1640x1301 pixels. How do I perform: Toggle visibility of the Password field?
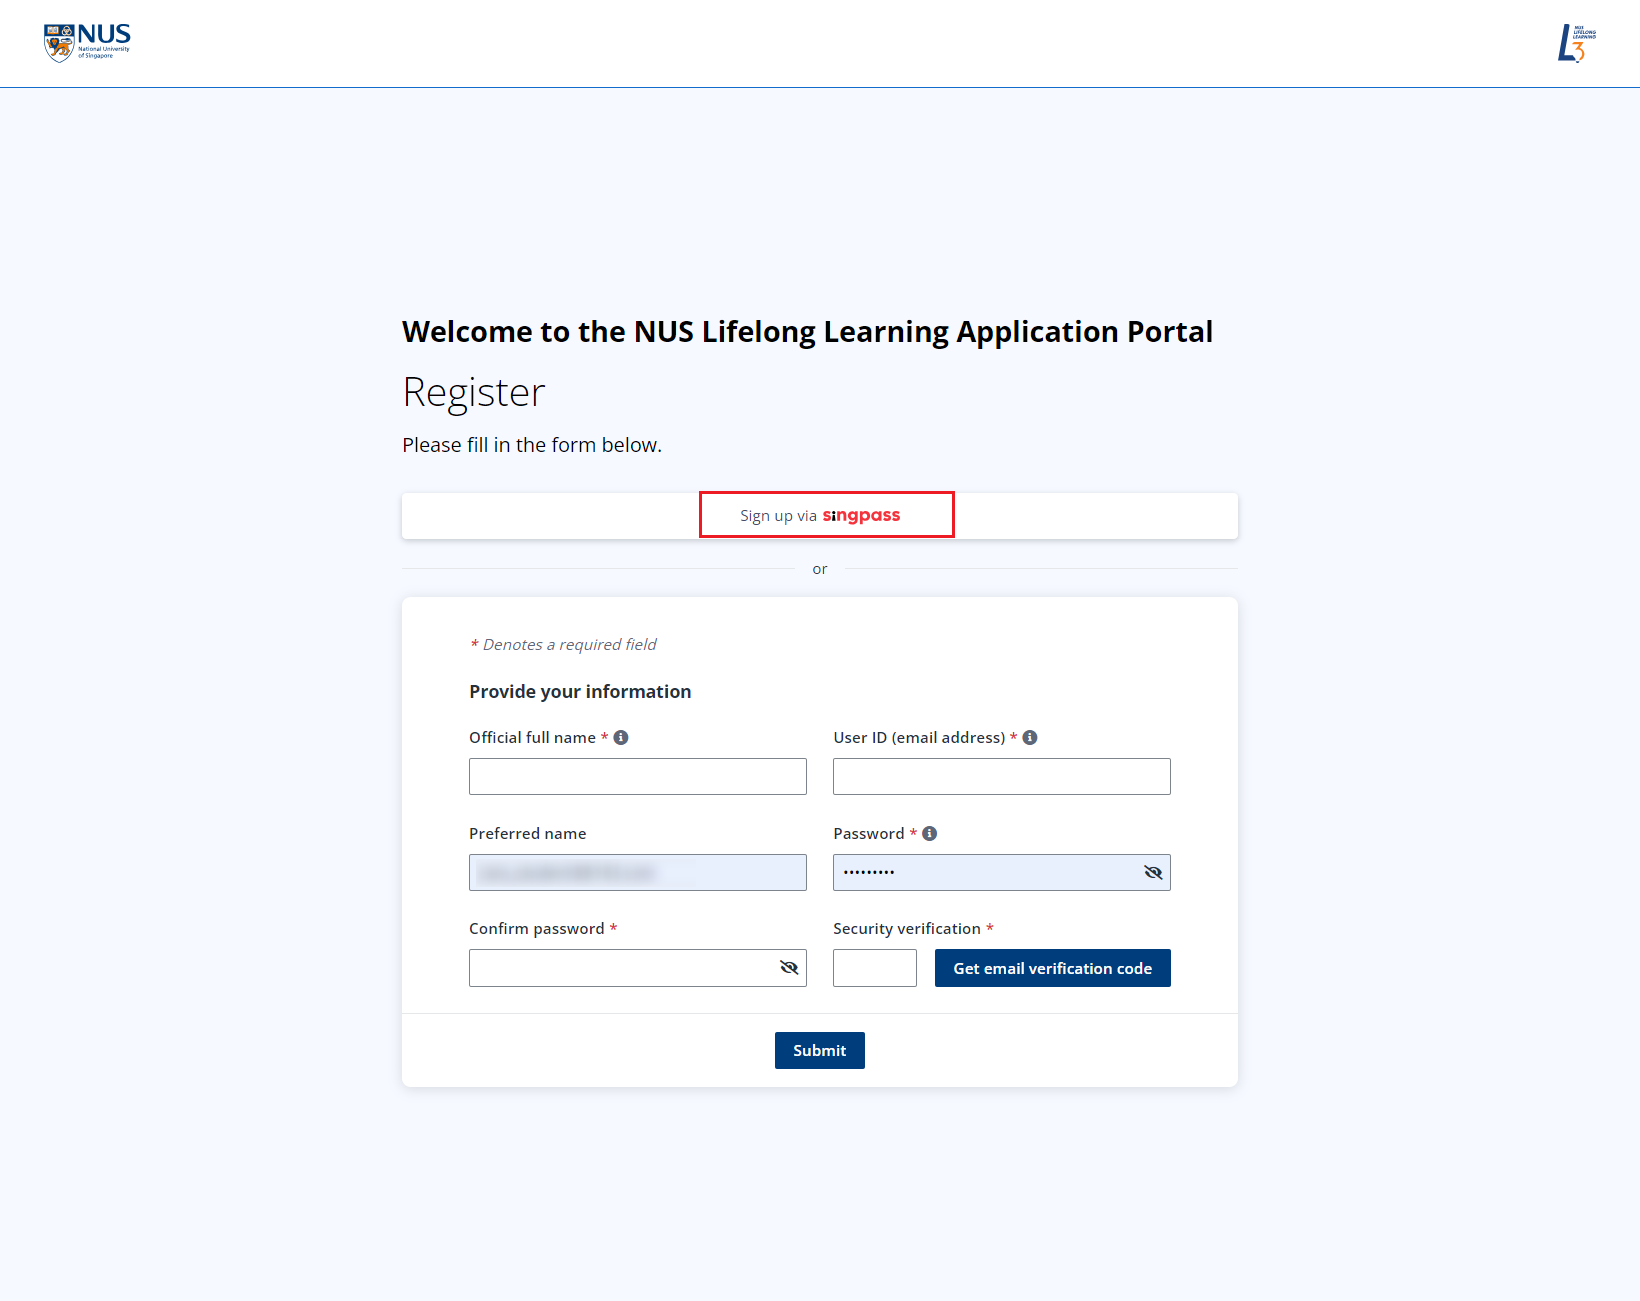point(1153,873)
